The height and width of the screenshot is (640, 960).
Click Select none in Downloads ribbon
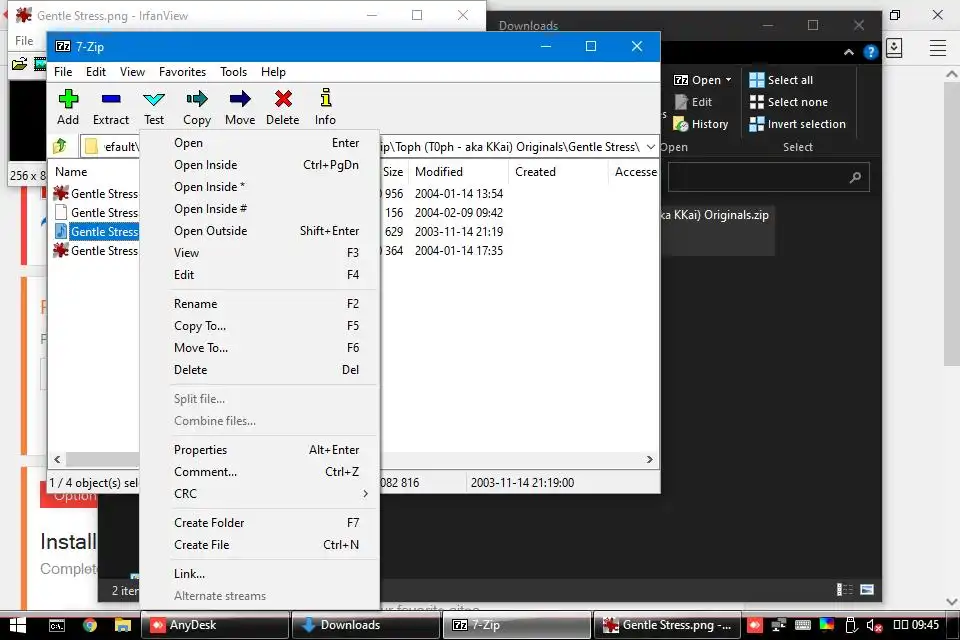pyautogui.click(x=789, y=102)
